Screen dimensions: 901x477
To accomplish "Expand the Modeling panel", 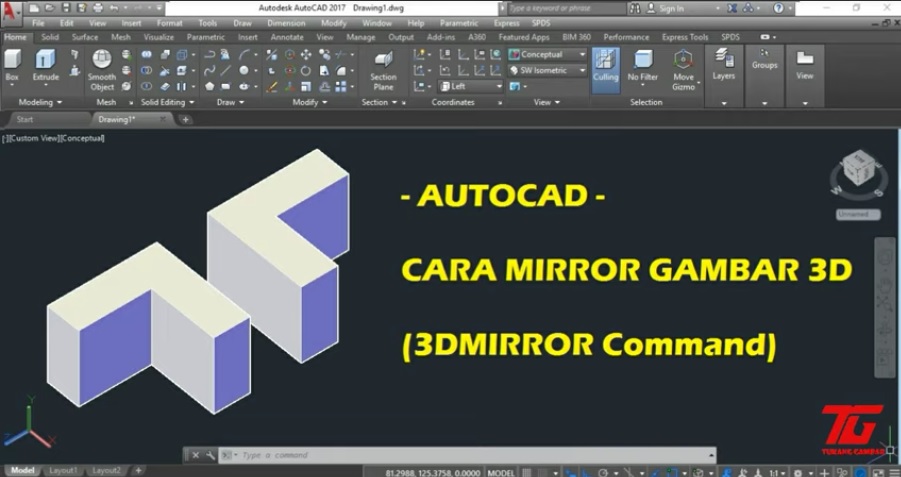I will [40, 102].
